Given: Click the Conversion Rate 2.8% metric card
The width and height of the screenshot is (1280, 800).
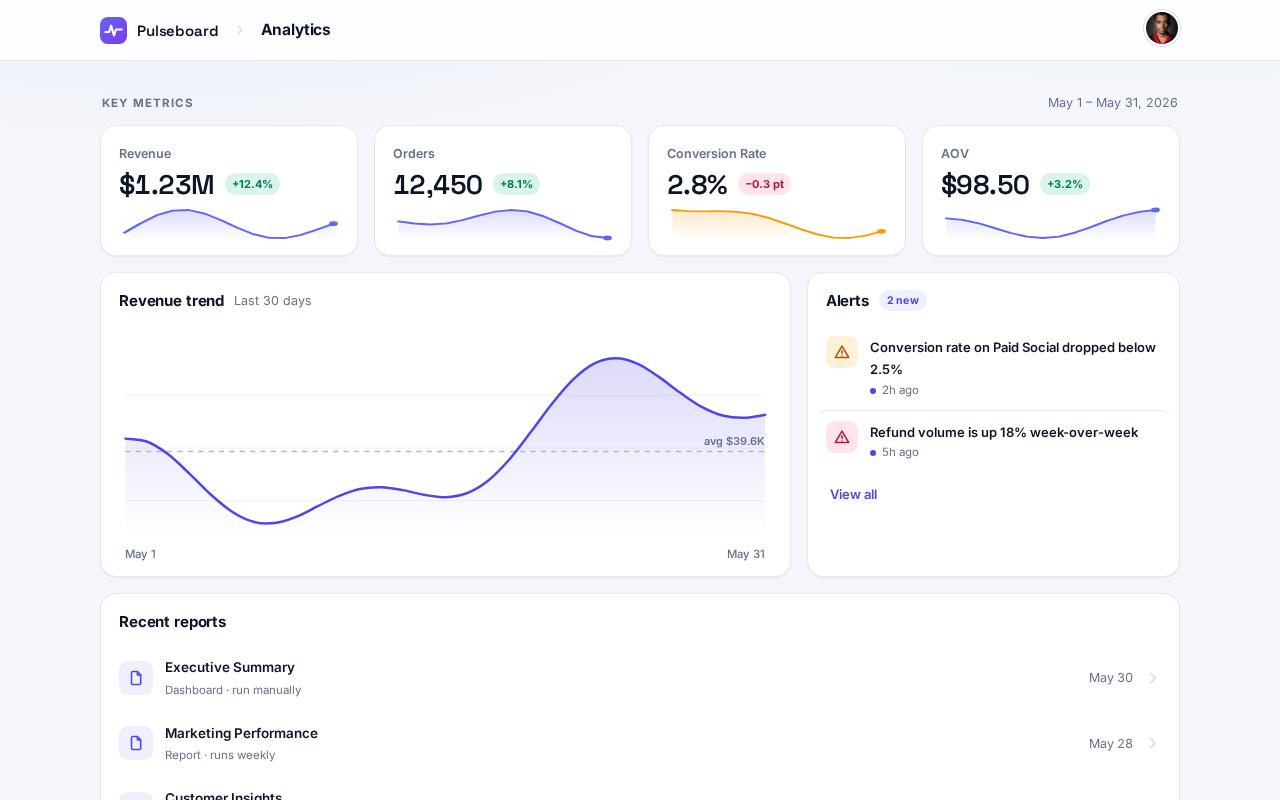Looking at the screenshot, I should [x=777, y=190].
